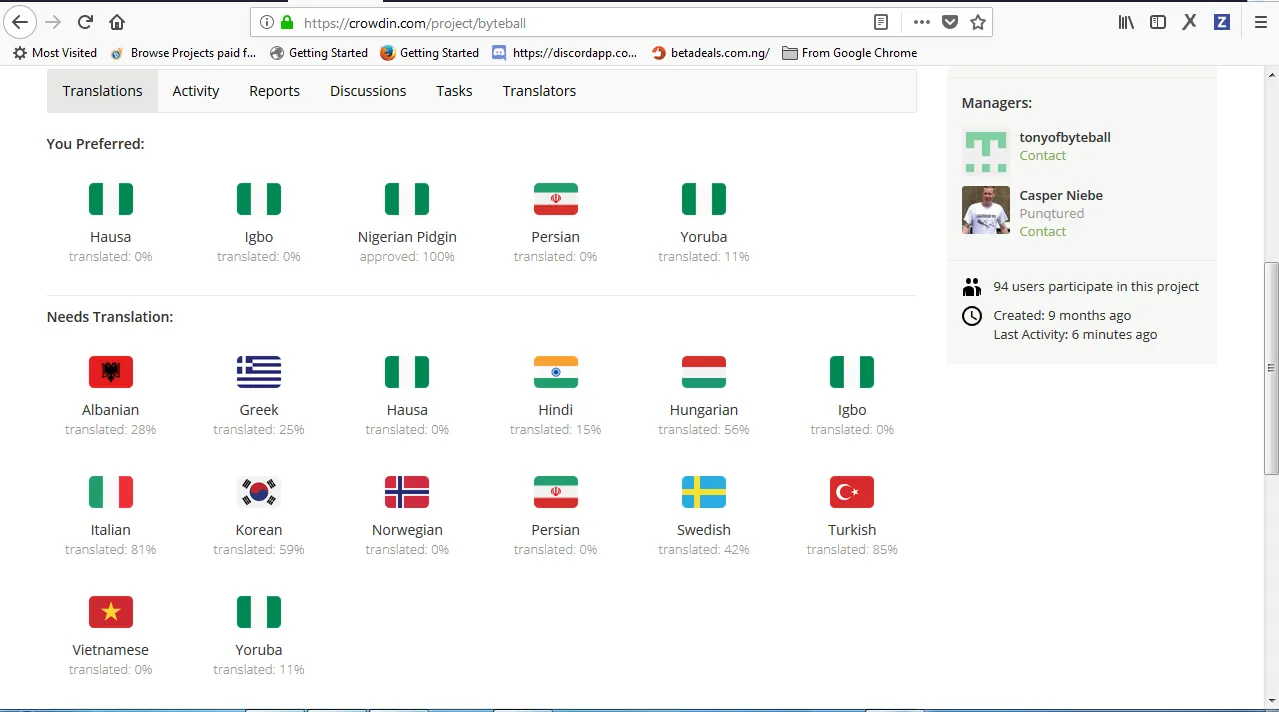The image size is (1279, 712).
Task: Open the Hungarian flag language
Action: pyautogui.click(x=704, y=372)
